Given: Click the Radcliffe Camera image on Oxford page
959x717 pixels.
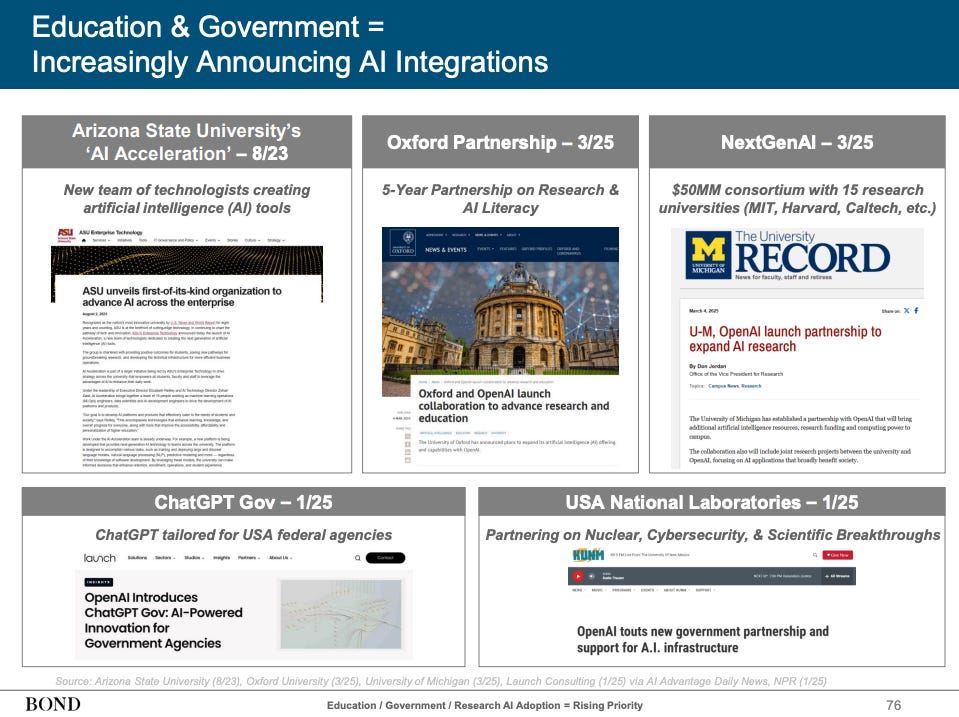Looking at the screenshot, I should point(500,318).
